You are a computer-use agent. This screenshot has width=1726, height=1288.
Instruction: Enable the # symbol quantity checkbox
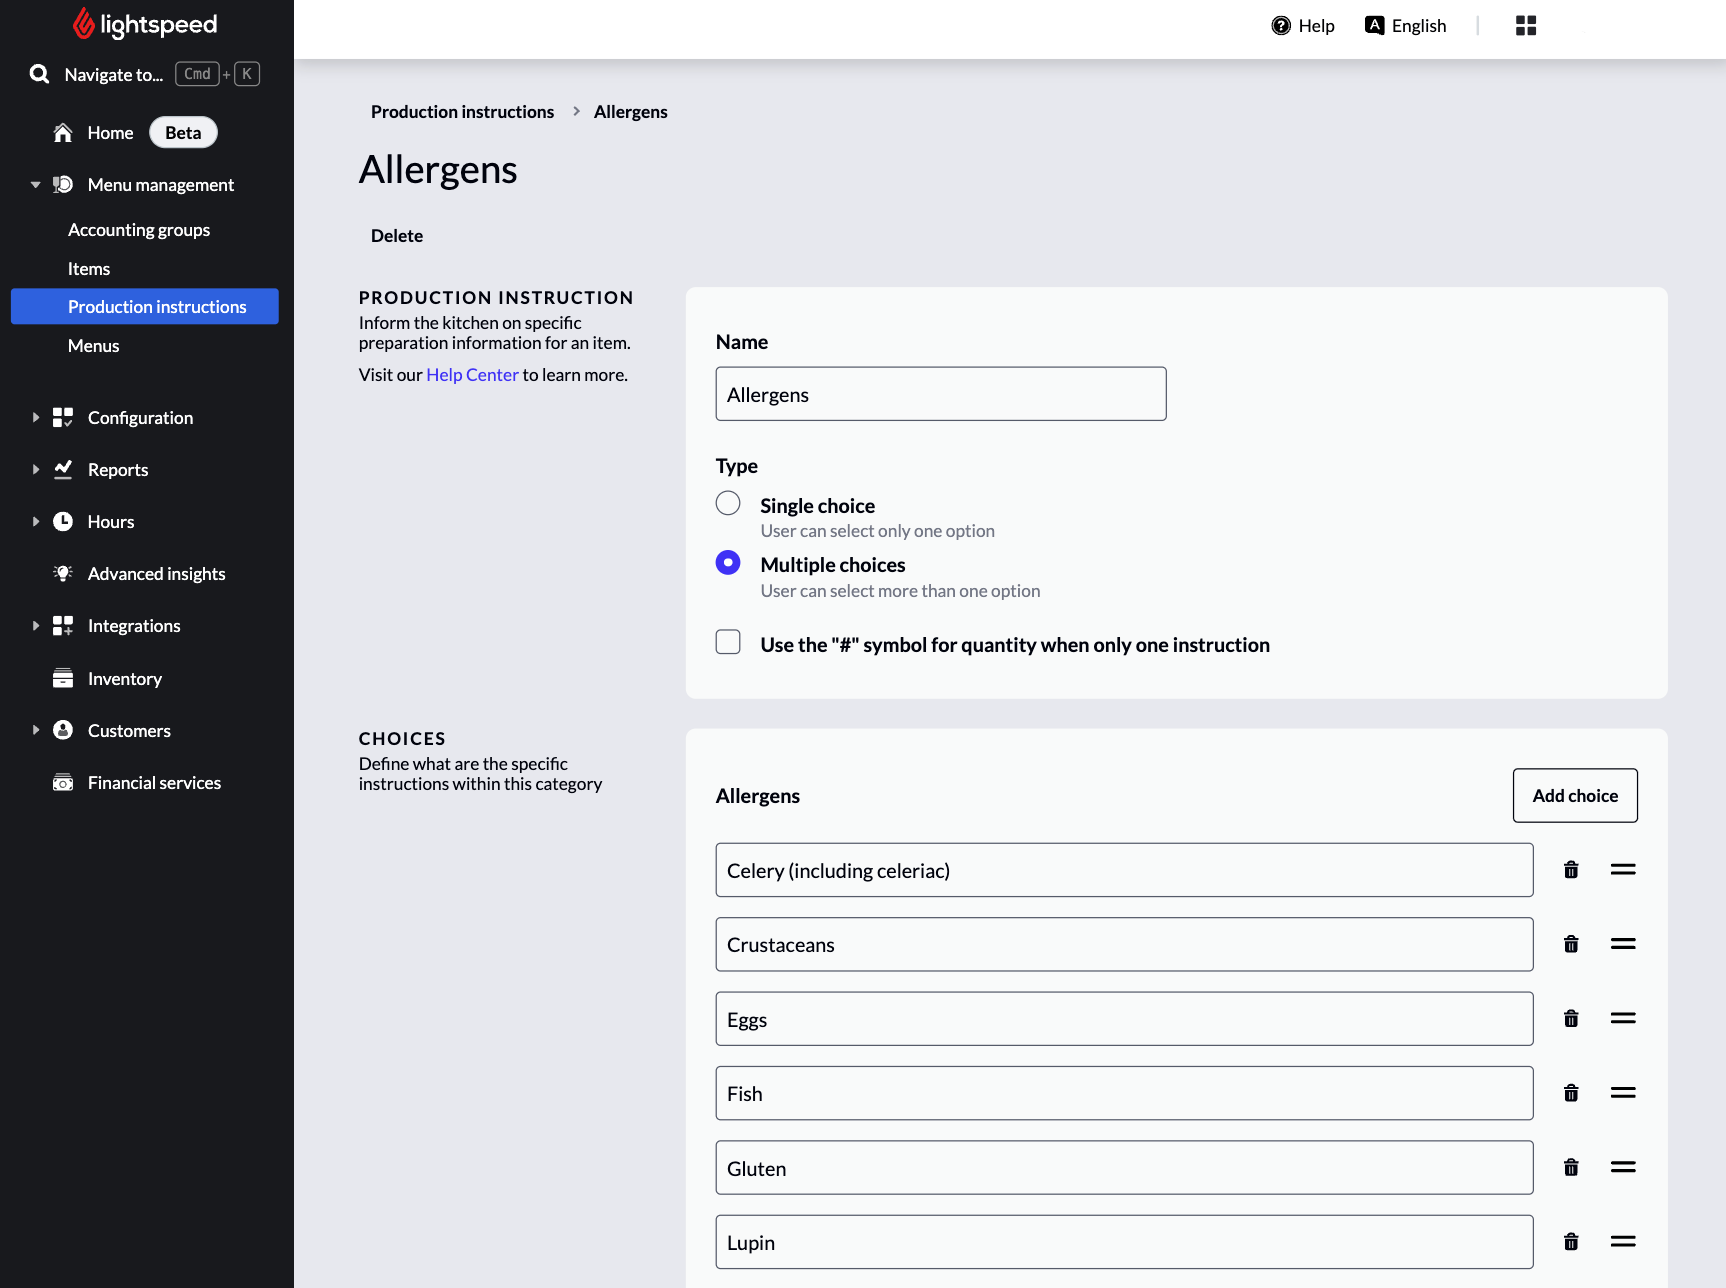click(x=728, y=642)
